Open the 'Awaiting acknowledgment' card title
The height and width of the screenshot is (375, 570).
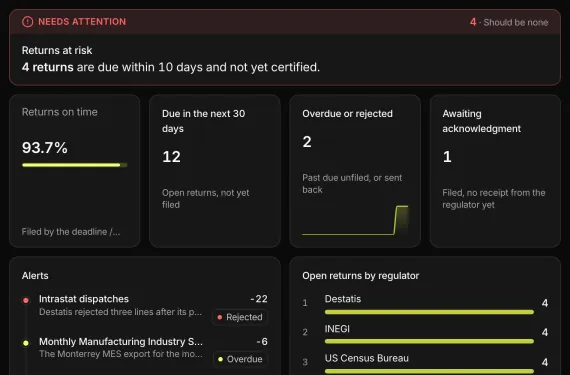click(482, 121)
